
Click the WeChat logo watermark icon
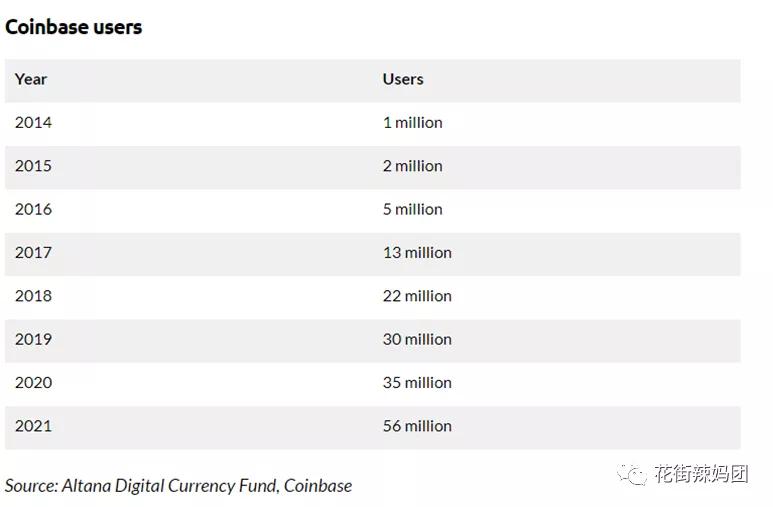632,474
